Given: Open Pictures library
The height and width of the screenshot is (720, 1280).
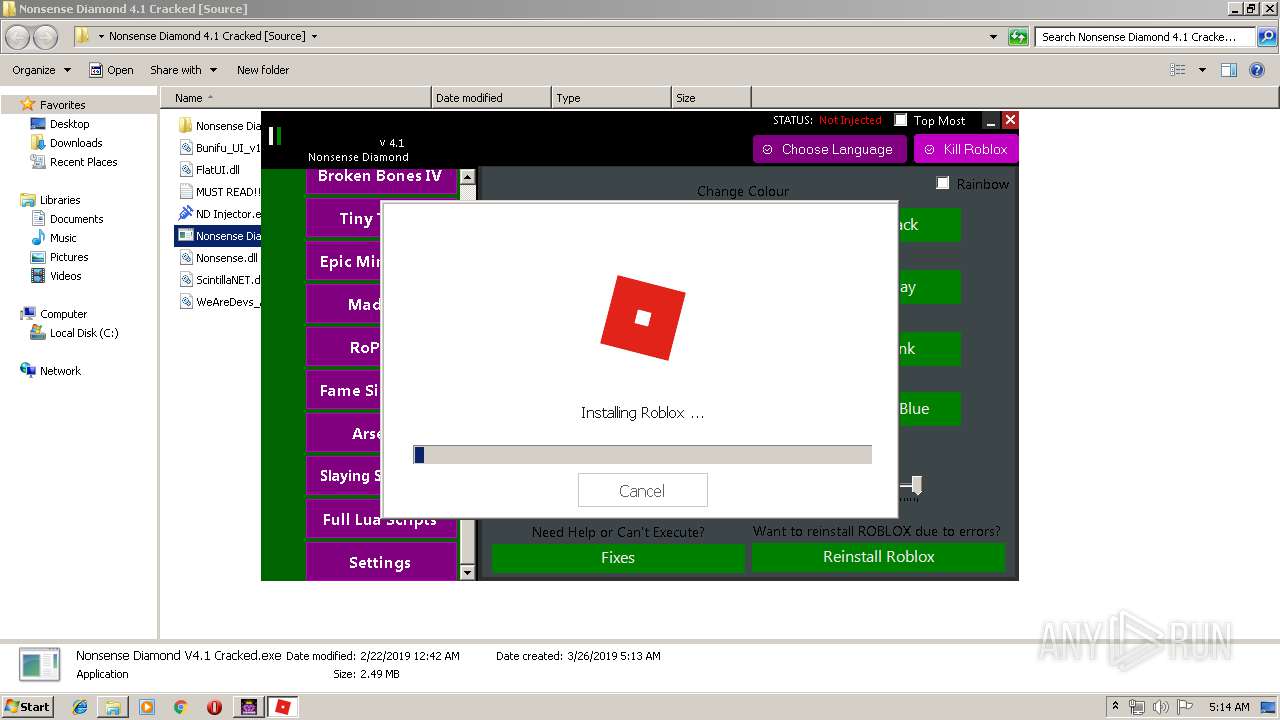Looking at the screenshot, I should point(69,257).
